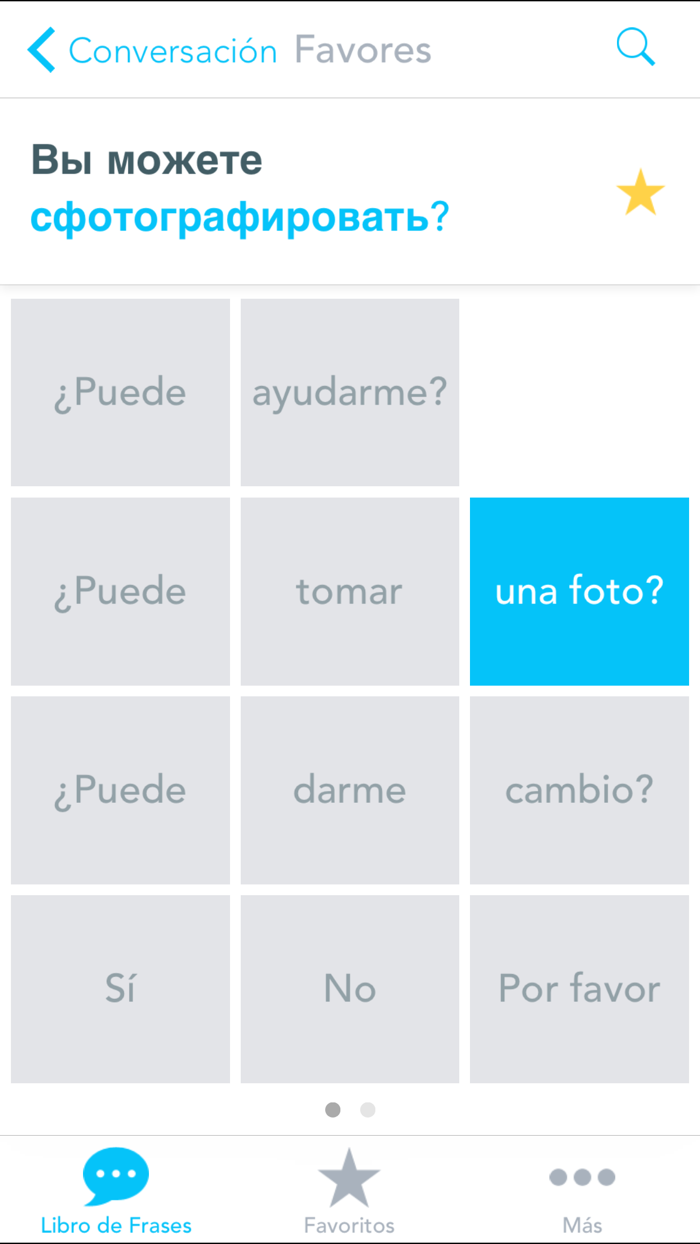Deselect the blue 'una foto?' word tile

(x=579, y=591)
